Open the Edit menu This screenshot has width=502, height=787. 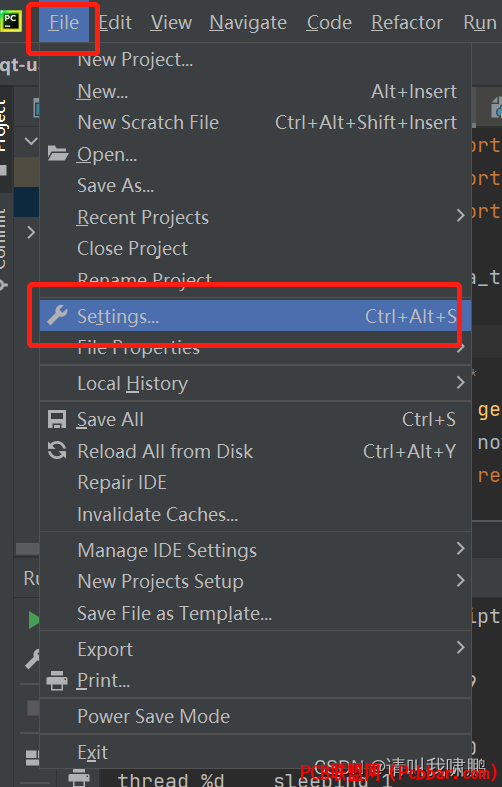click(115, 23)
